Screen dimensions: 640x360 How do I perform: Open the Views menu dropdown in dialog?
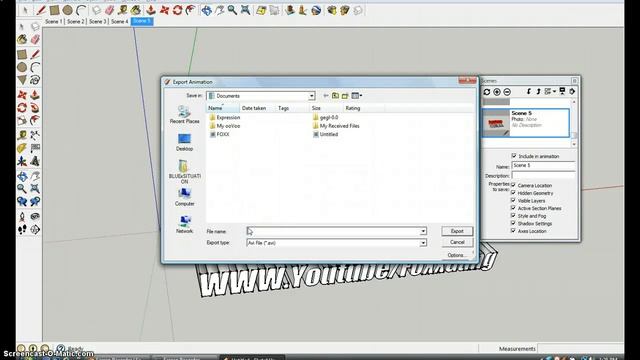coord(357,96)
